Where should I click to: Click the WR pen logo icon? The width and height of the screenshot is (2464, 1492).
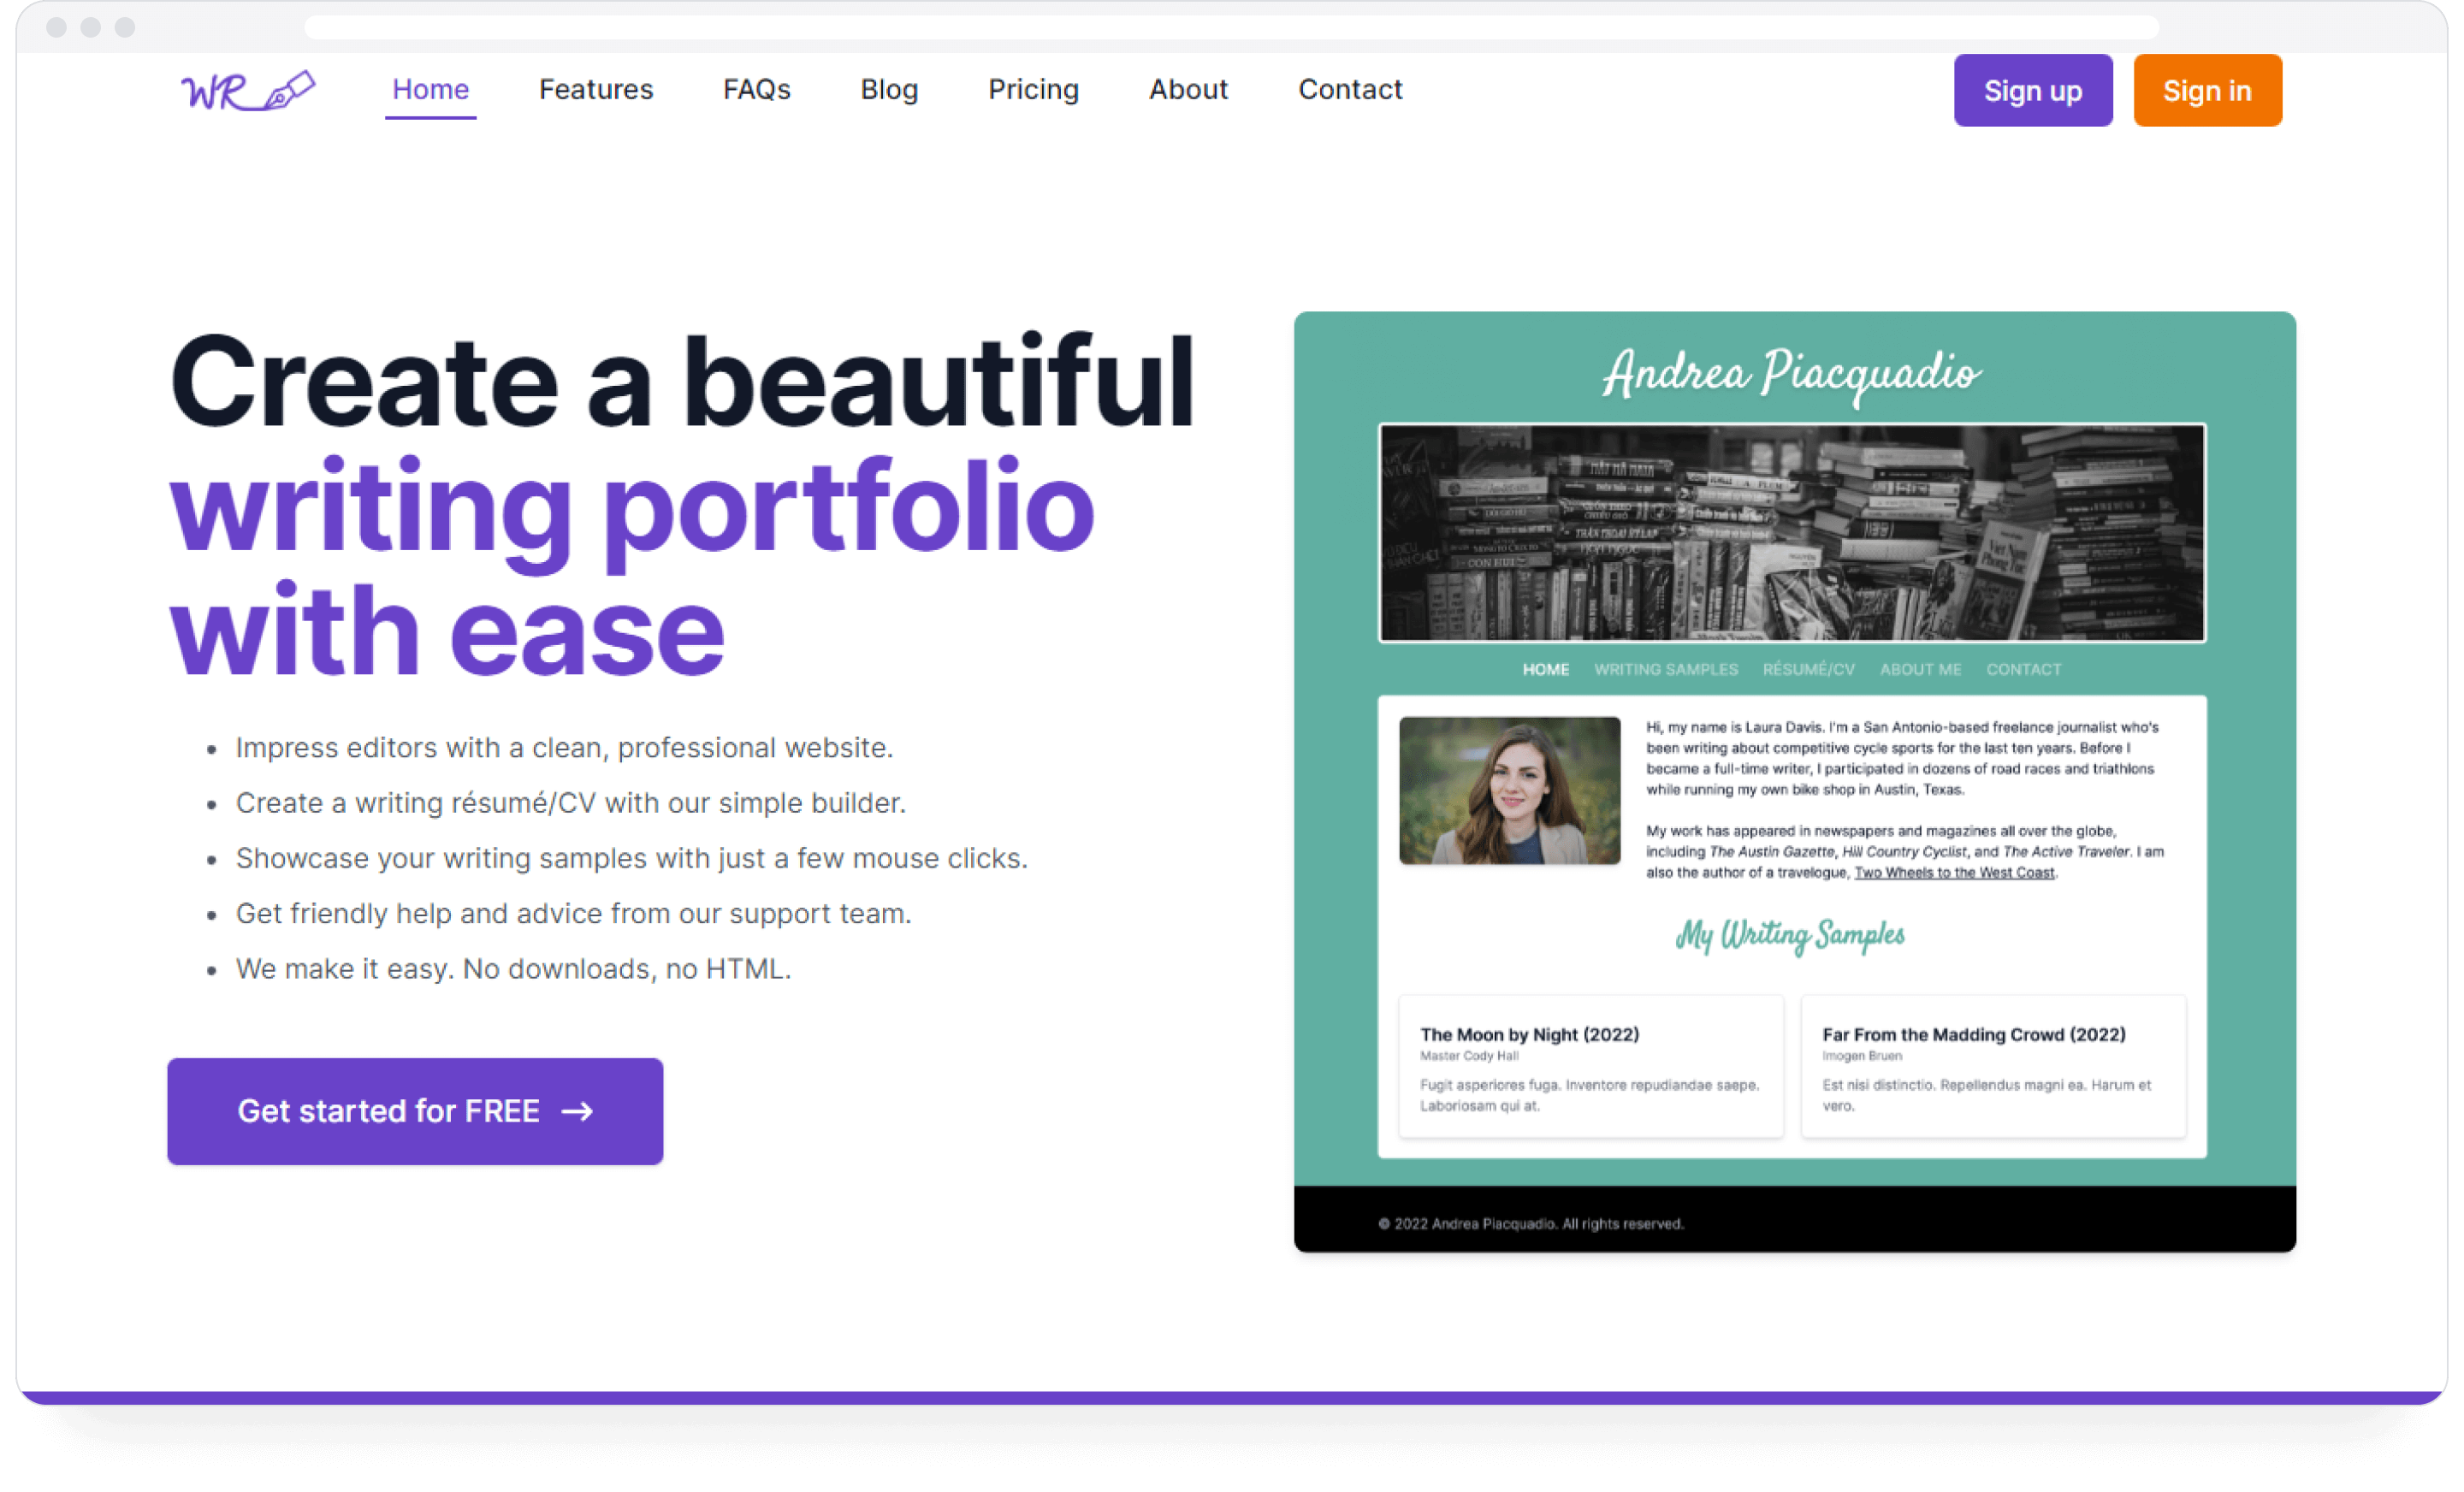click(x=246, y=90)
